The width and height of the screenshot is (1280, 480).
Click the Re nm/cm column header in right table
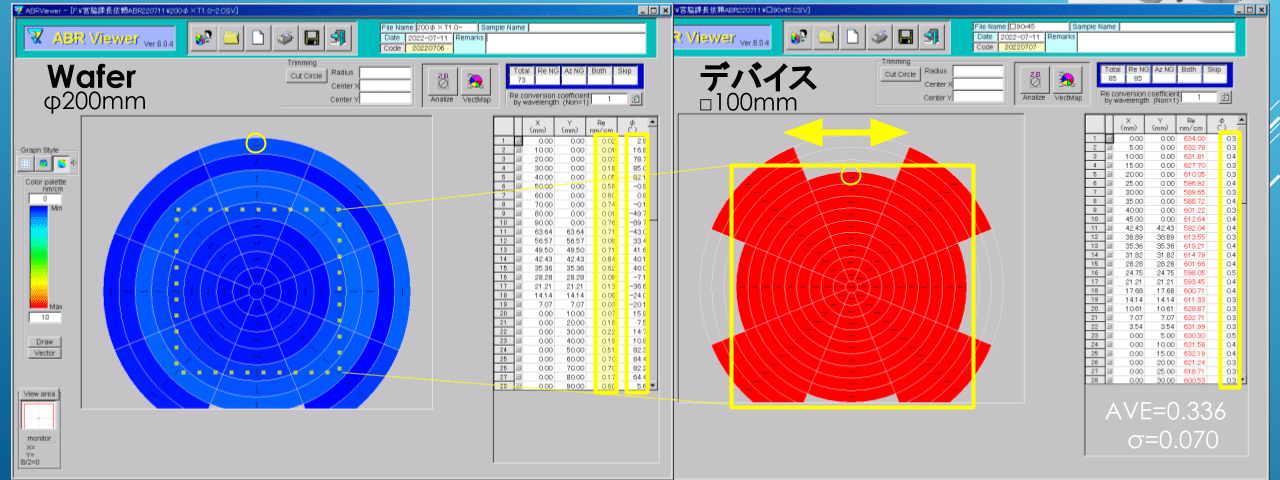(x=1193, y=124)
